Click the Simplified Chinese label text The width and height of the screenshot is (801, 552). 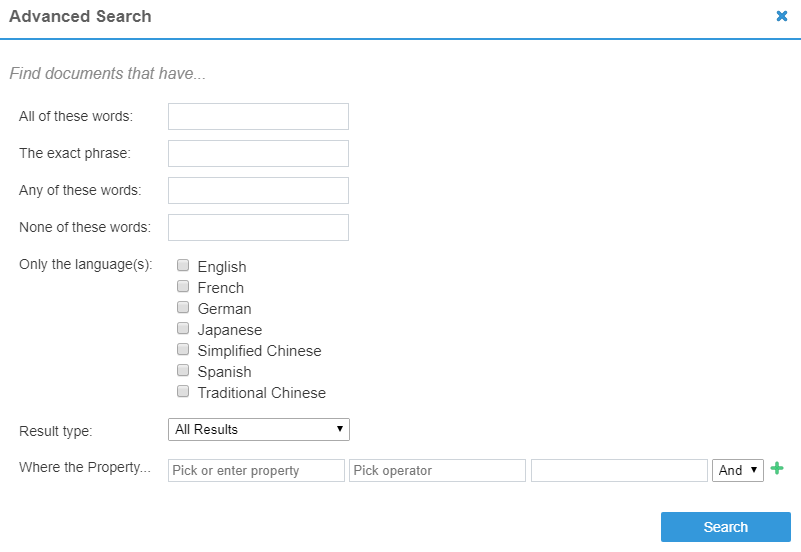tap(259, 351)
